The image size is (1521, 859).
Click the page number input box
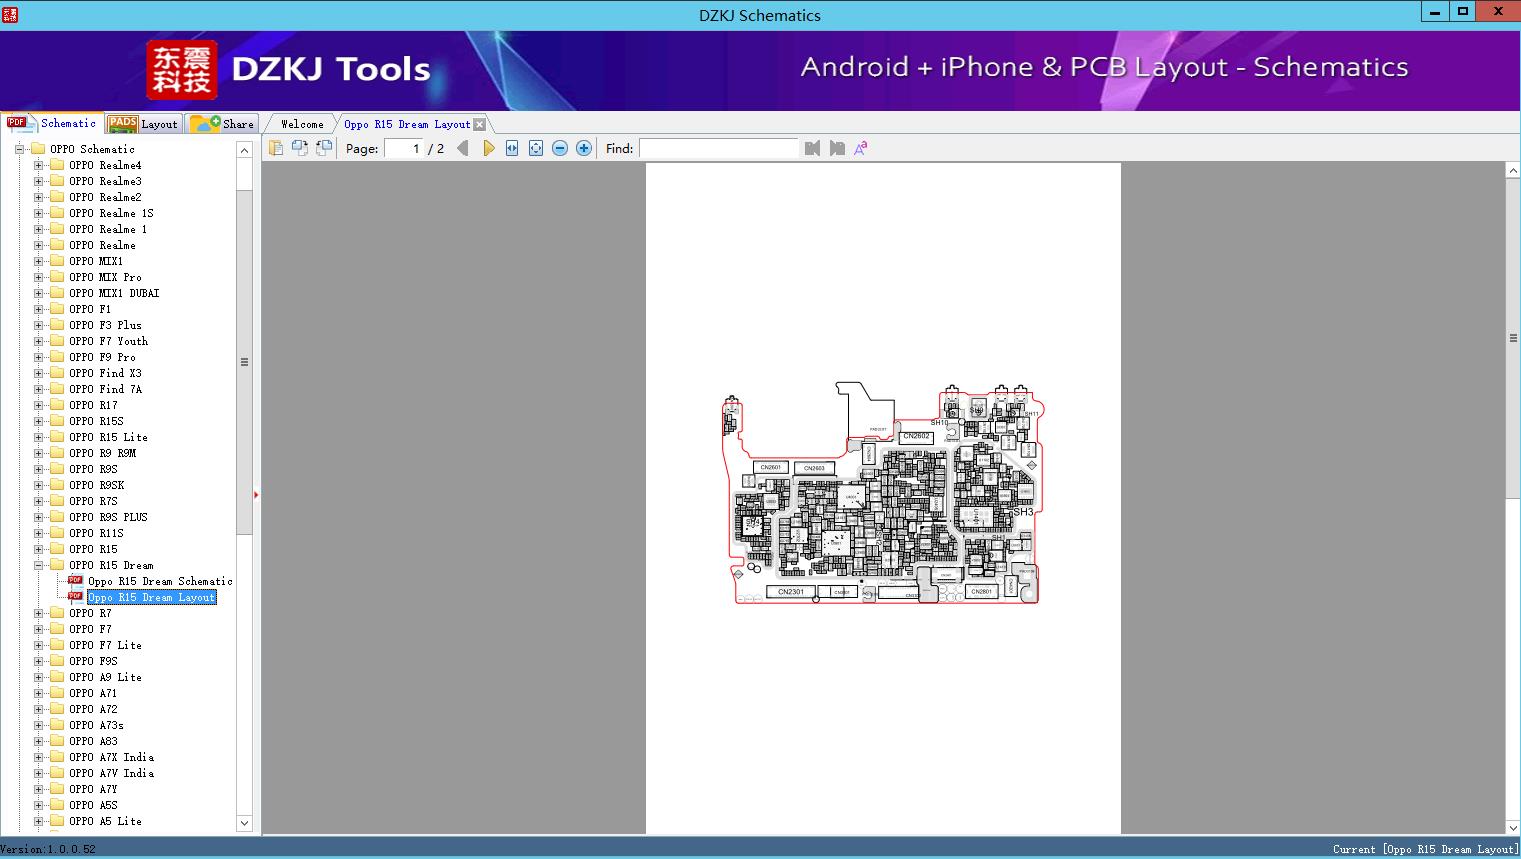[404, 148]
